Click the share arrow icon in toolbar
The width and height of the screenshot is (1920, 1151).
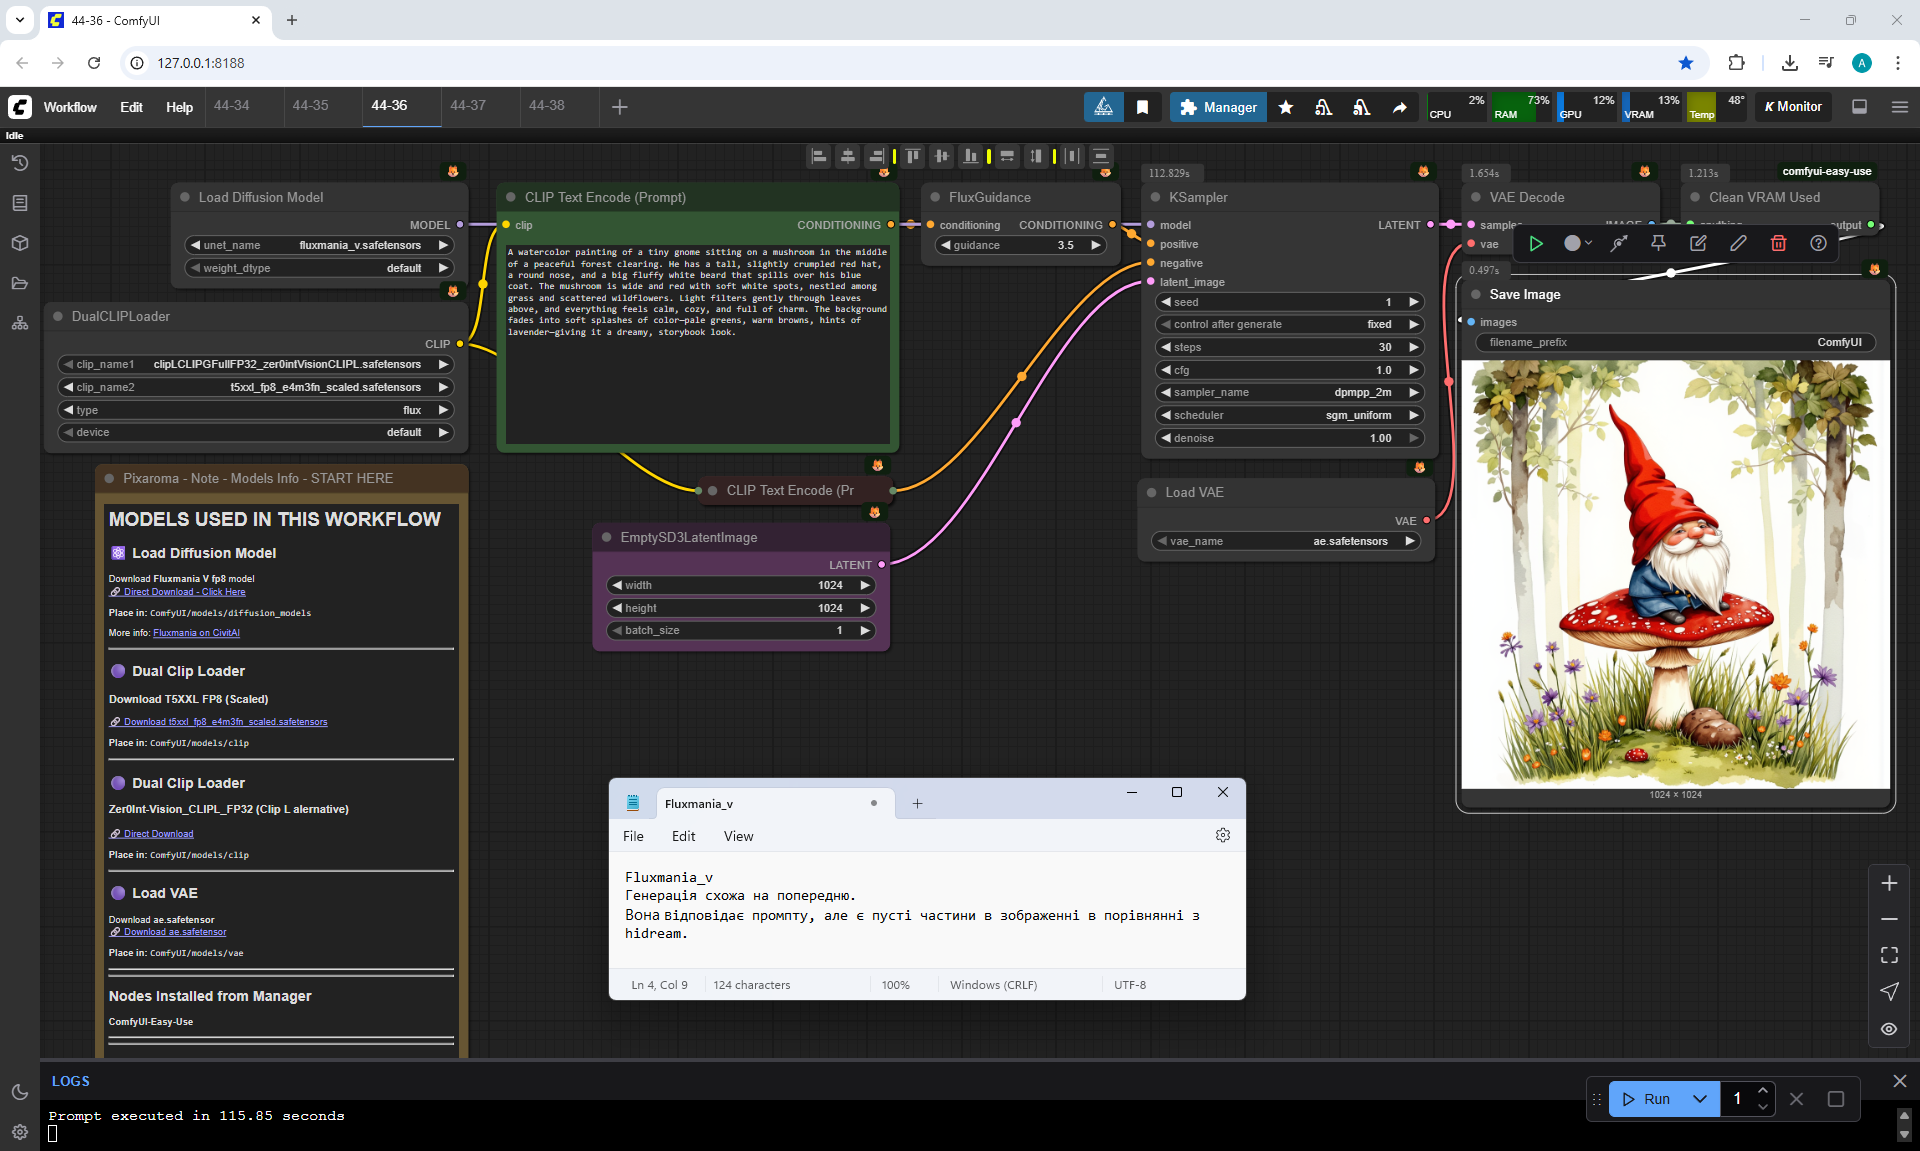click(x=1400, y=107)
